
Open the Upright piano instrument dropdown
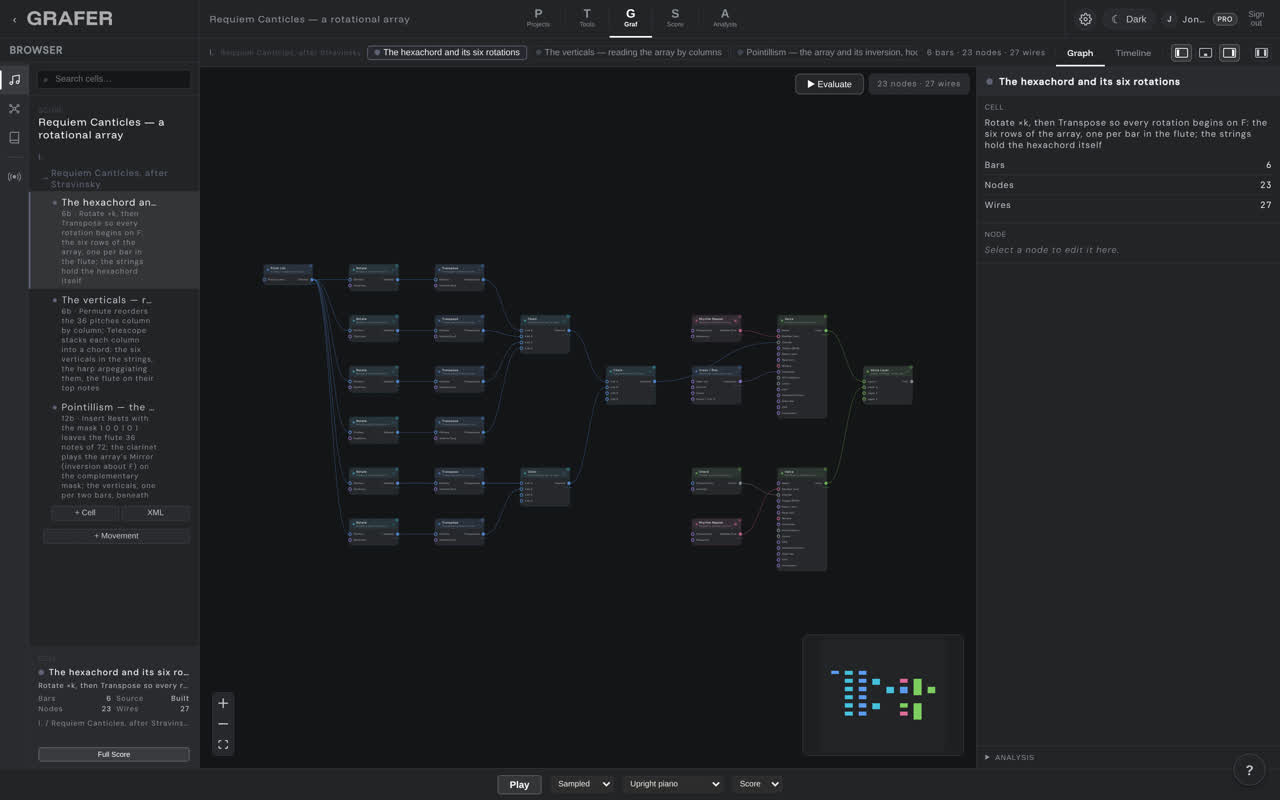coord(672,784)
